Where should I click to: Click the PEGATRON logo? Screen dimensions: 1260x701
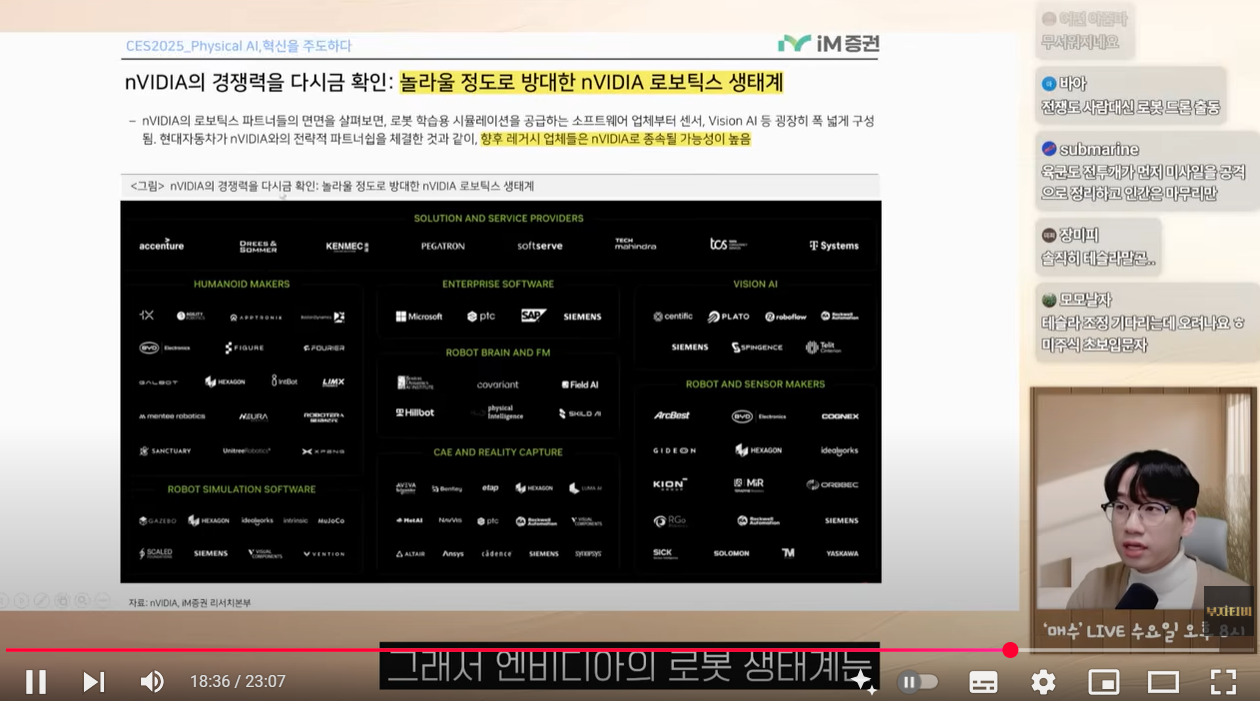tap(443, 246)
